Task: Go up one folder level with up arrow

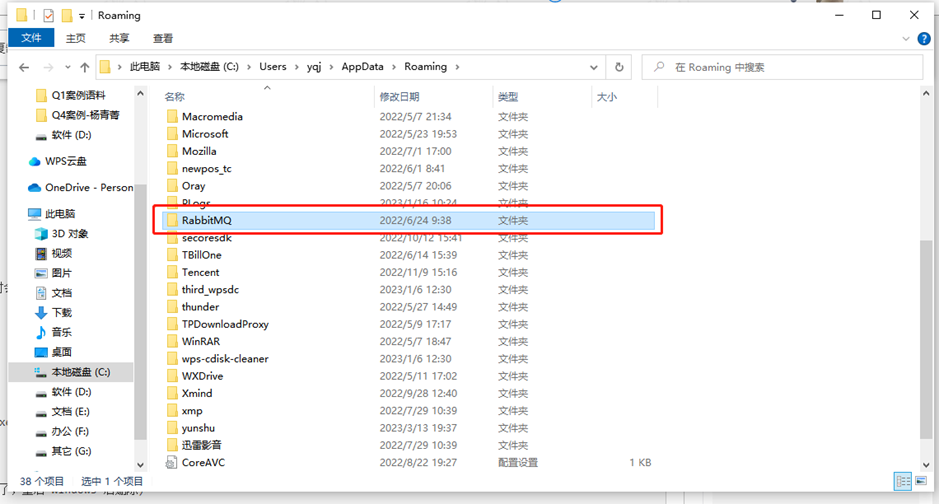Action: (x=85, y=67)
